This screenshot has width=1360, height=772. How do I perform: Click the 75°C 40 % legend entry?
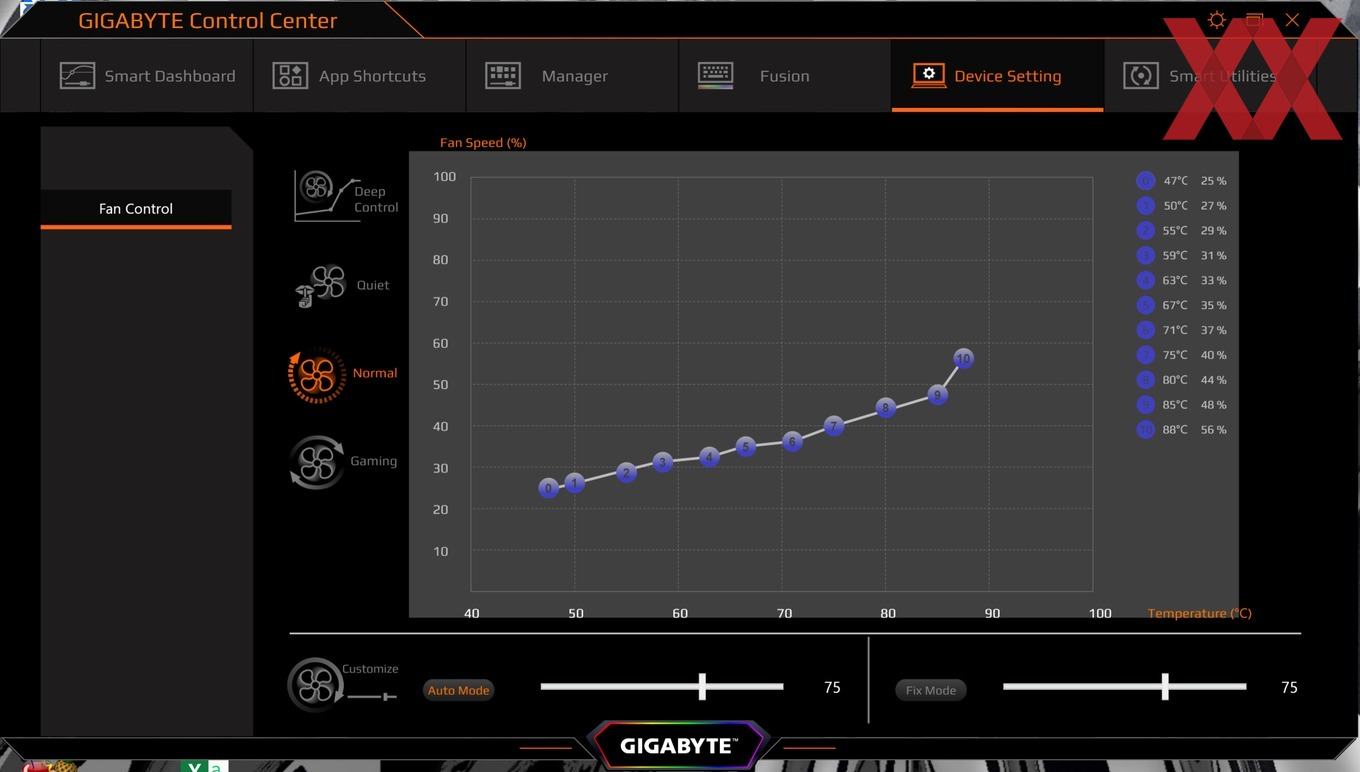1182,355
